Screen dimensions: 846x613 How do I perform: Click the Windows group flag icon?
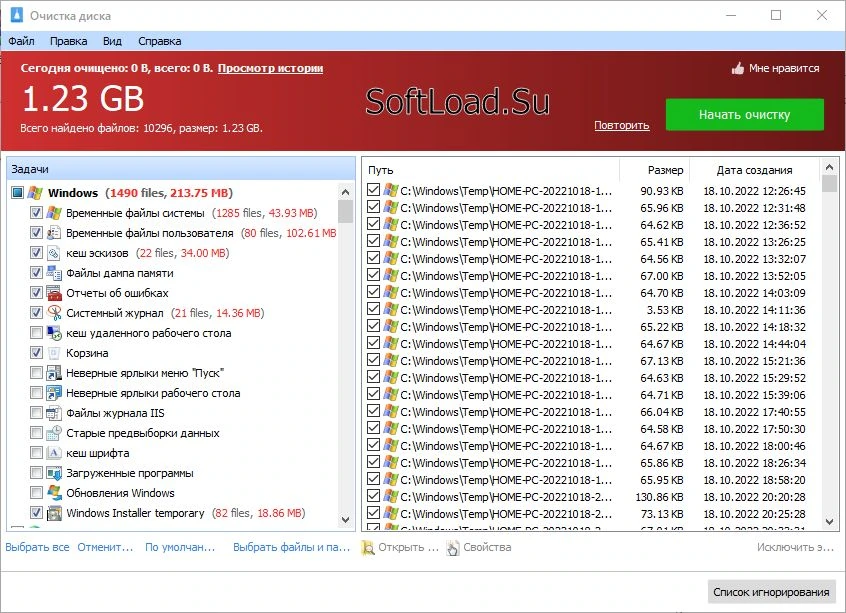click(35, 193)
